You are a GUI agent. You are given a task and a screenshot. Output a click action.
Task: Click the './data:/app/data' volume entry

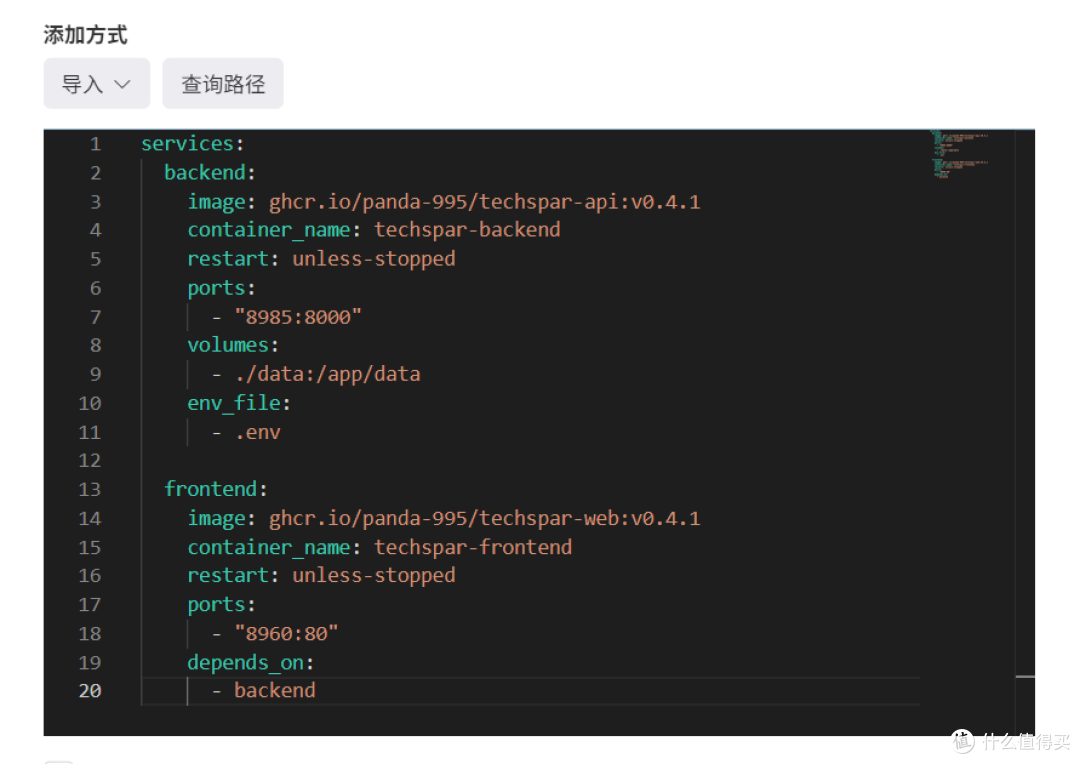[327, 374]
